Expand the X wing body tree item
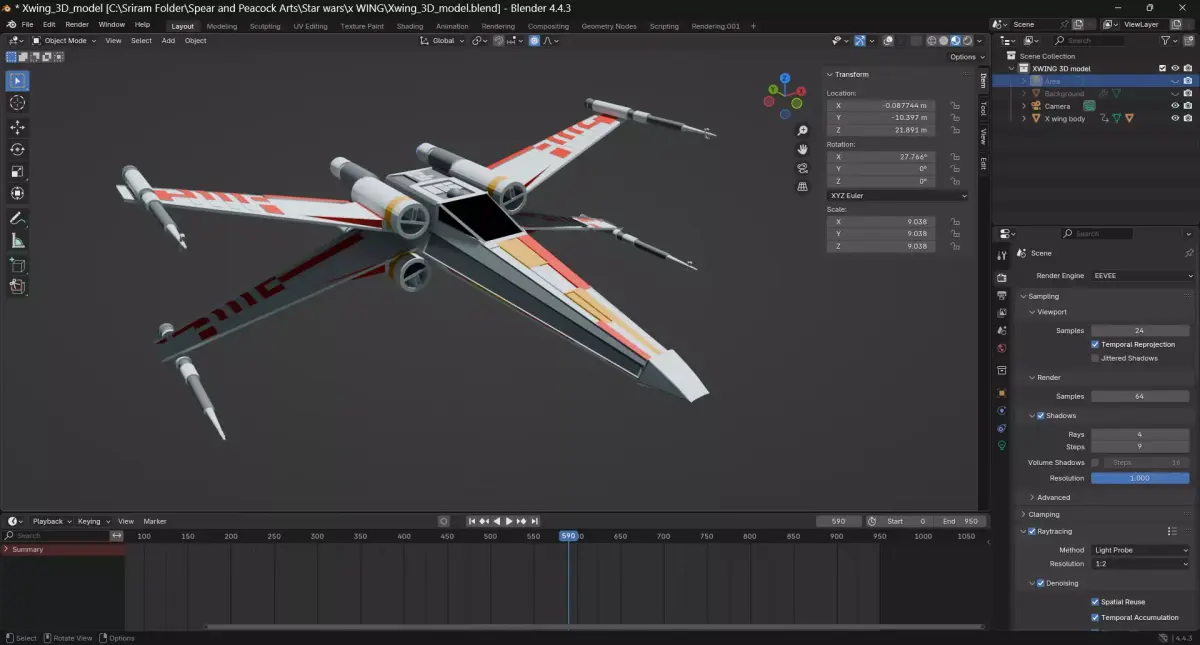Image resolution: width=1200 pixels, height=645 pixels. coord(1024,118)
